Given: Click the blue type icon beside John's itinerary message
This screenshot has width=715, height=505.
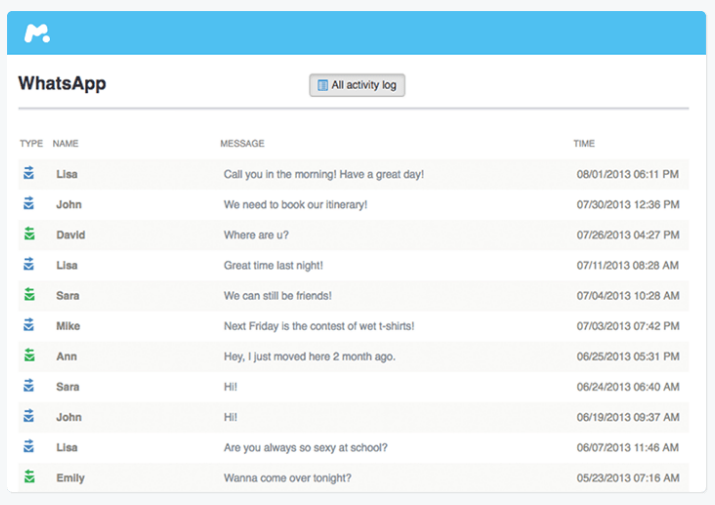Looking at the screenshot, I should point(29,204).
